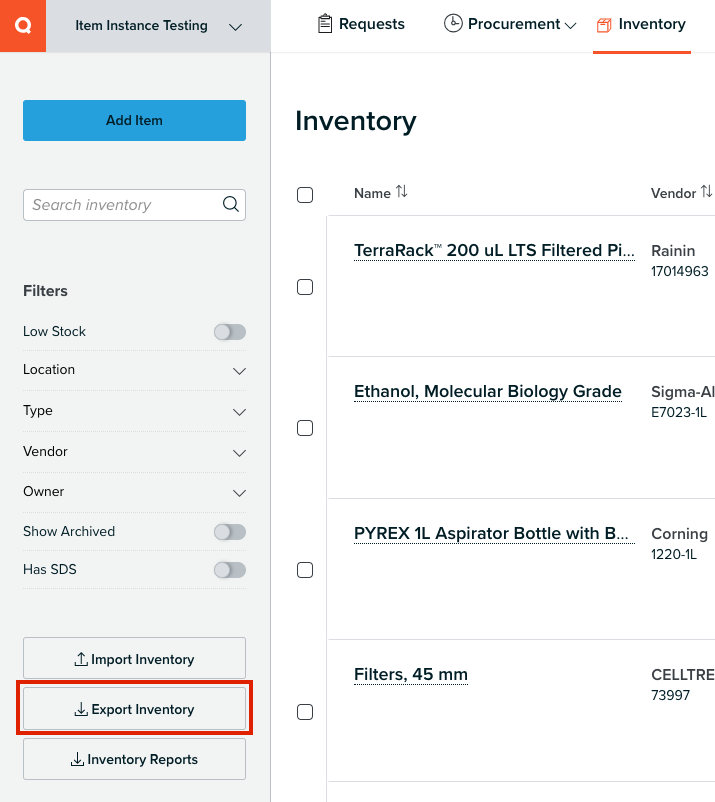
Task: Check the PYREX 1L Aspirator Bottle checkbox
Action: pyautogui.click(x=305, y=570)
